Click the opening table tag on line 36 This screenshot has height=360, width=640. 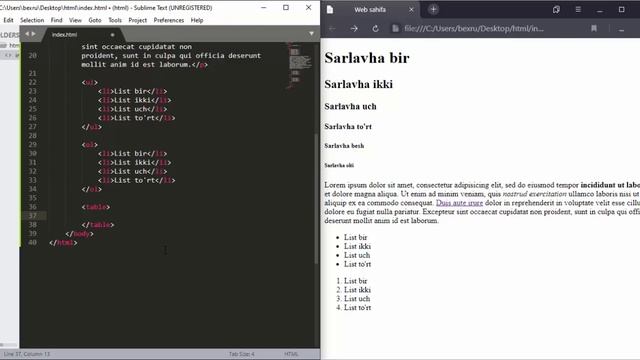click(x=96, y=207)
